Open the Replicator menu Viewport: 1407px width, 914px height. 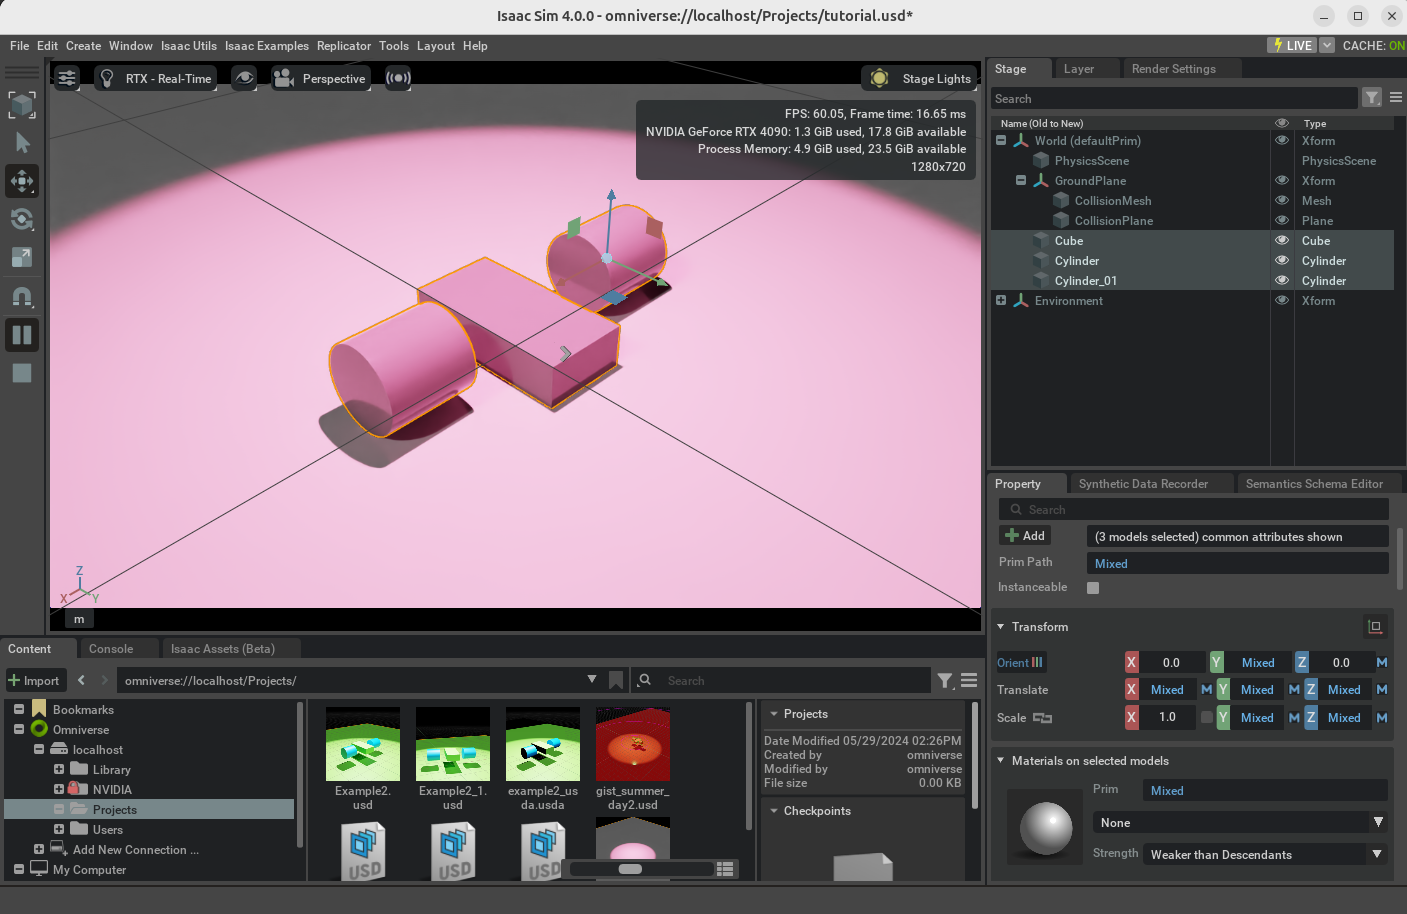pyautogui.click(x=344, y=46)
